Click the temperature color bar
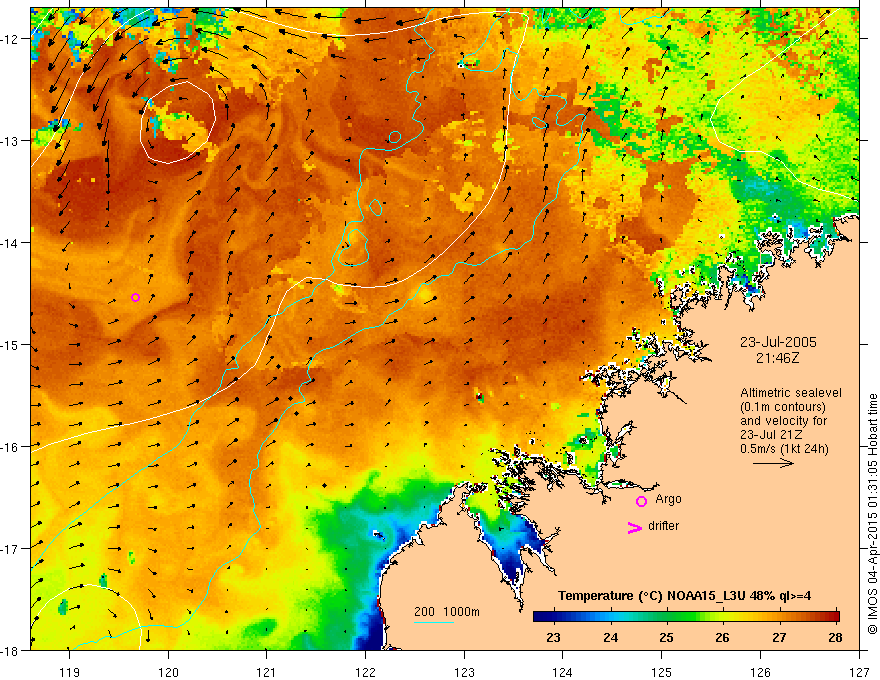Image resolution: width=880 pixels, height=680 pixels. point(686,616)
